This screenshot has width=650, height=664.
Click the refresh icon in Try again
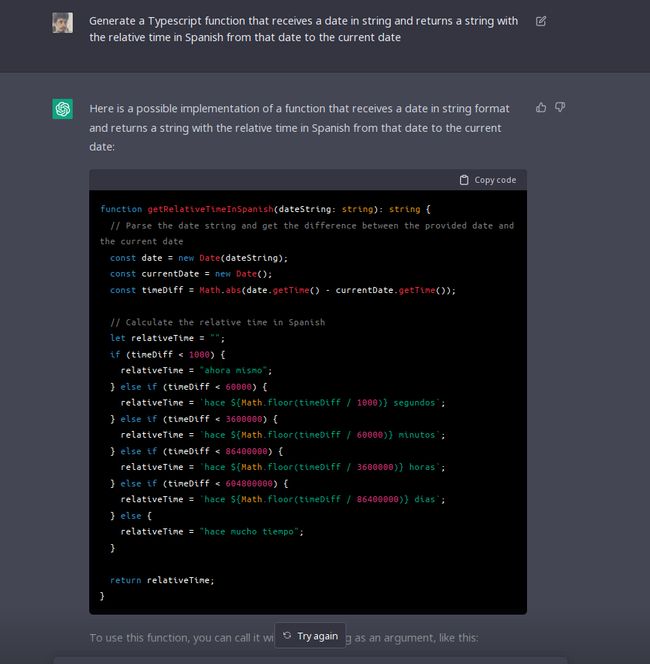[x=287, y=636]
